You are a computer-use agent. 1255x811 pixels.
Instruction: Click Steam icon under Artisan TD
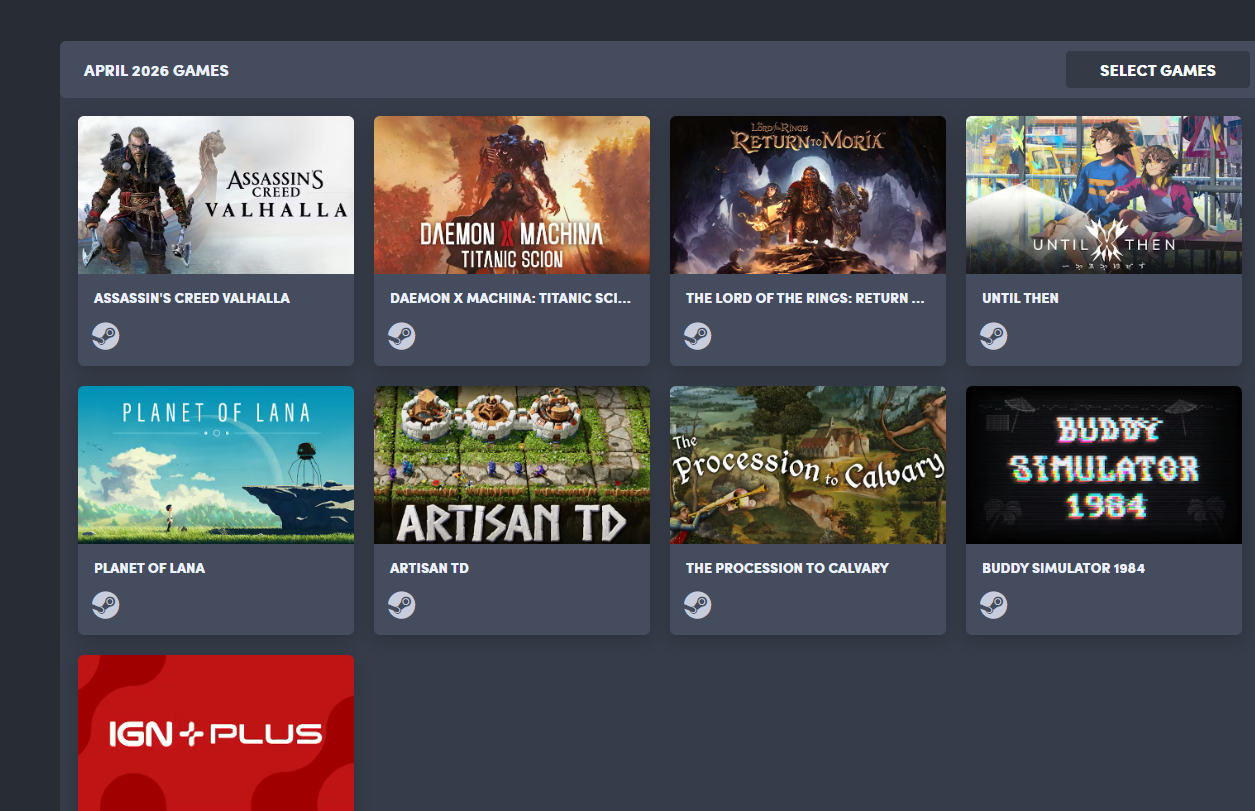(402, 605)
